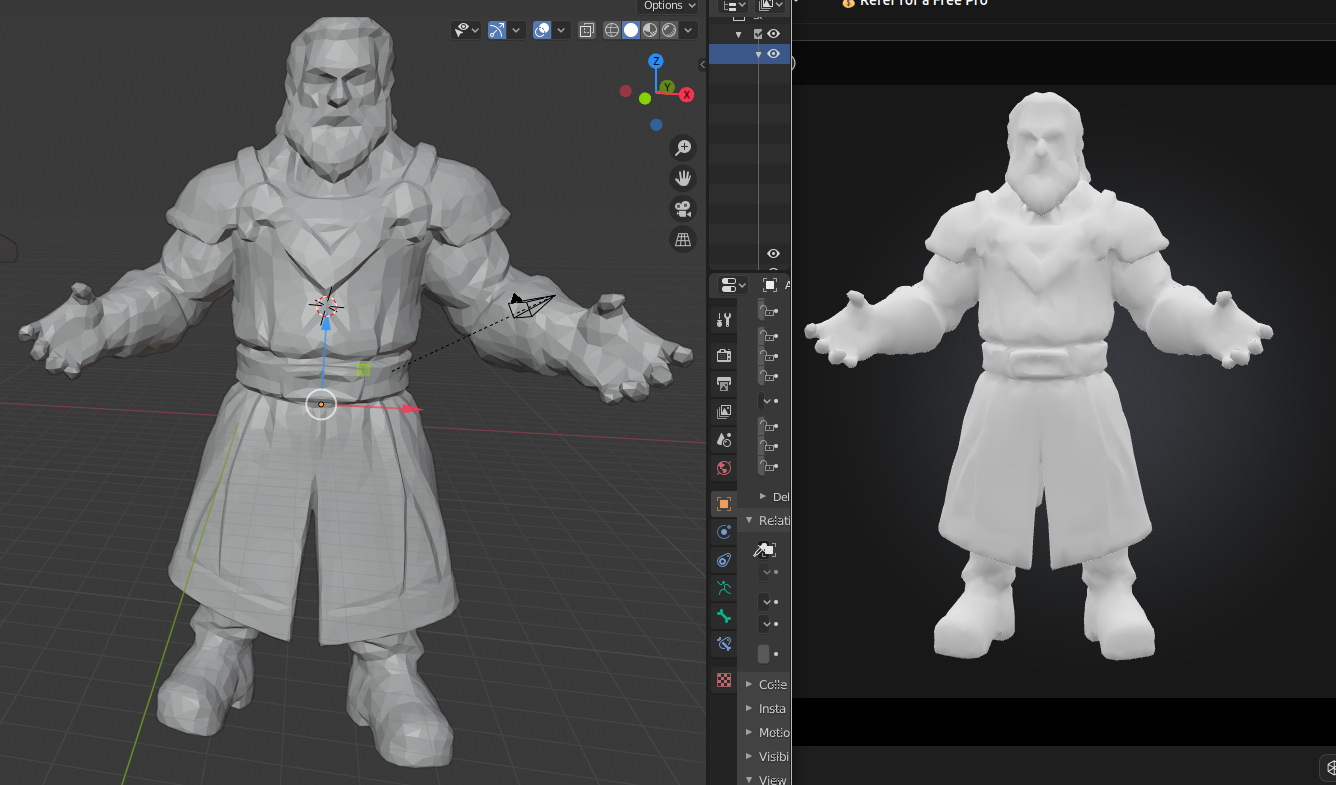Viewport: 1336px width, 785px height.
Task: Open the Tool properties tab
Action: point(724,320)
